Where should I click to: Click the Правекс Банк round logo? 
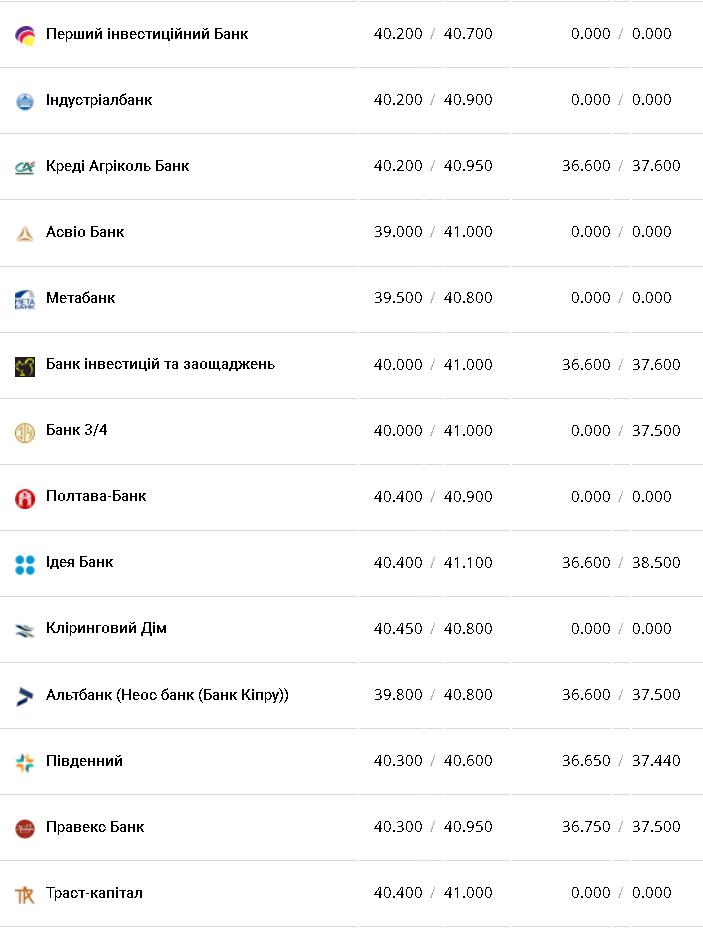click(25, 828)
